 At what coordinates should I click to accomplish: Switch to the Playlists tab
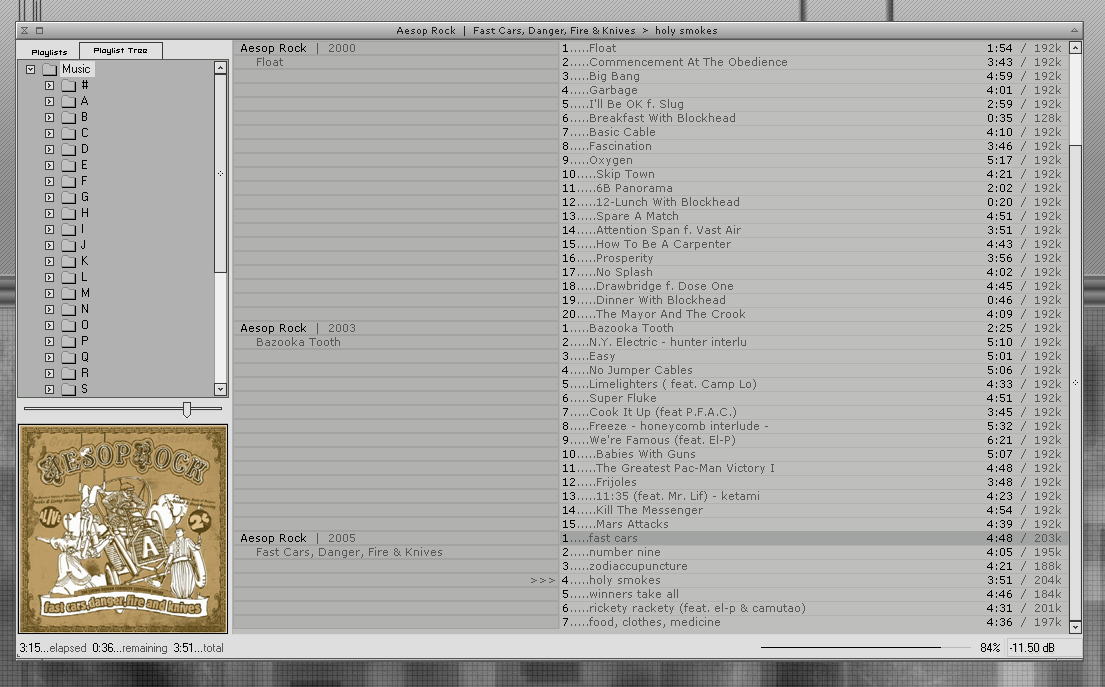pos(49,51)
